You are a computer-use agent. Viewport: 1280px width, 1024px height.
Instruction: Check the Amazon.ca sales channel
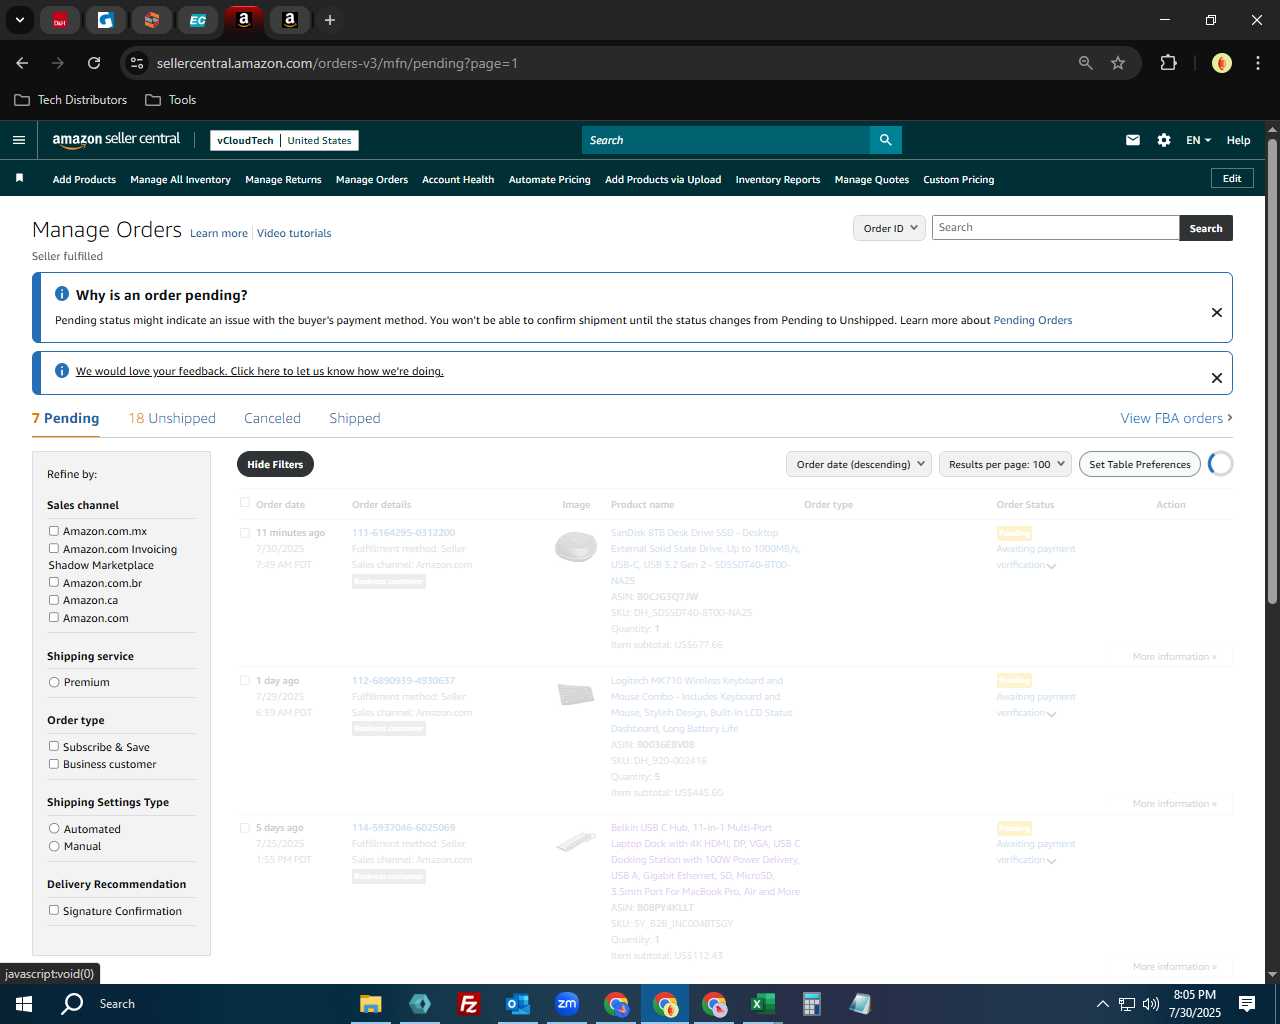pos(54,600)
